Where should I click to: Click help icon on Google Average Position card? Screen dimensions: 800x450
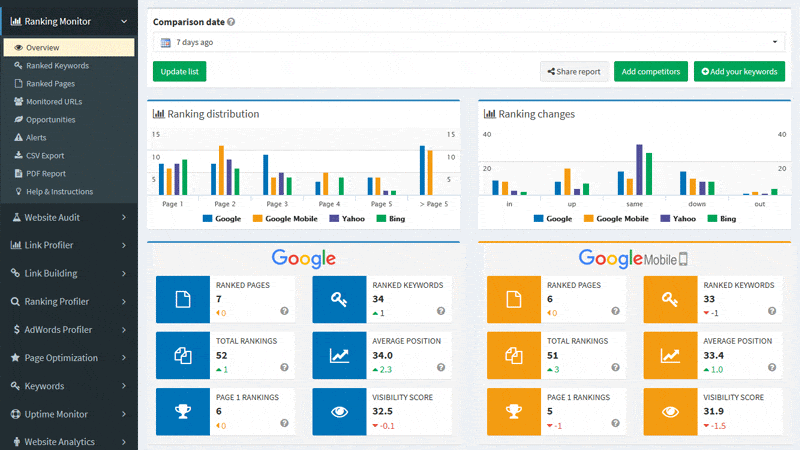pyautogui.click(x=441, y=367)
